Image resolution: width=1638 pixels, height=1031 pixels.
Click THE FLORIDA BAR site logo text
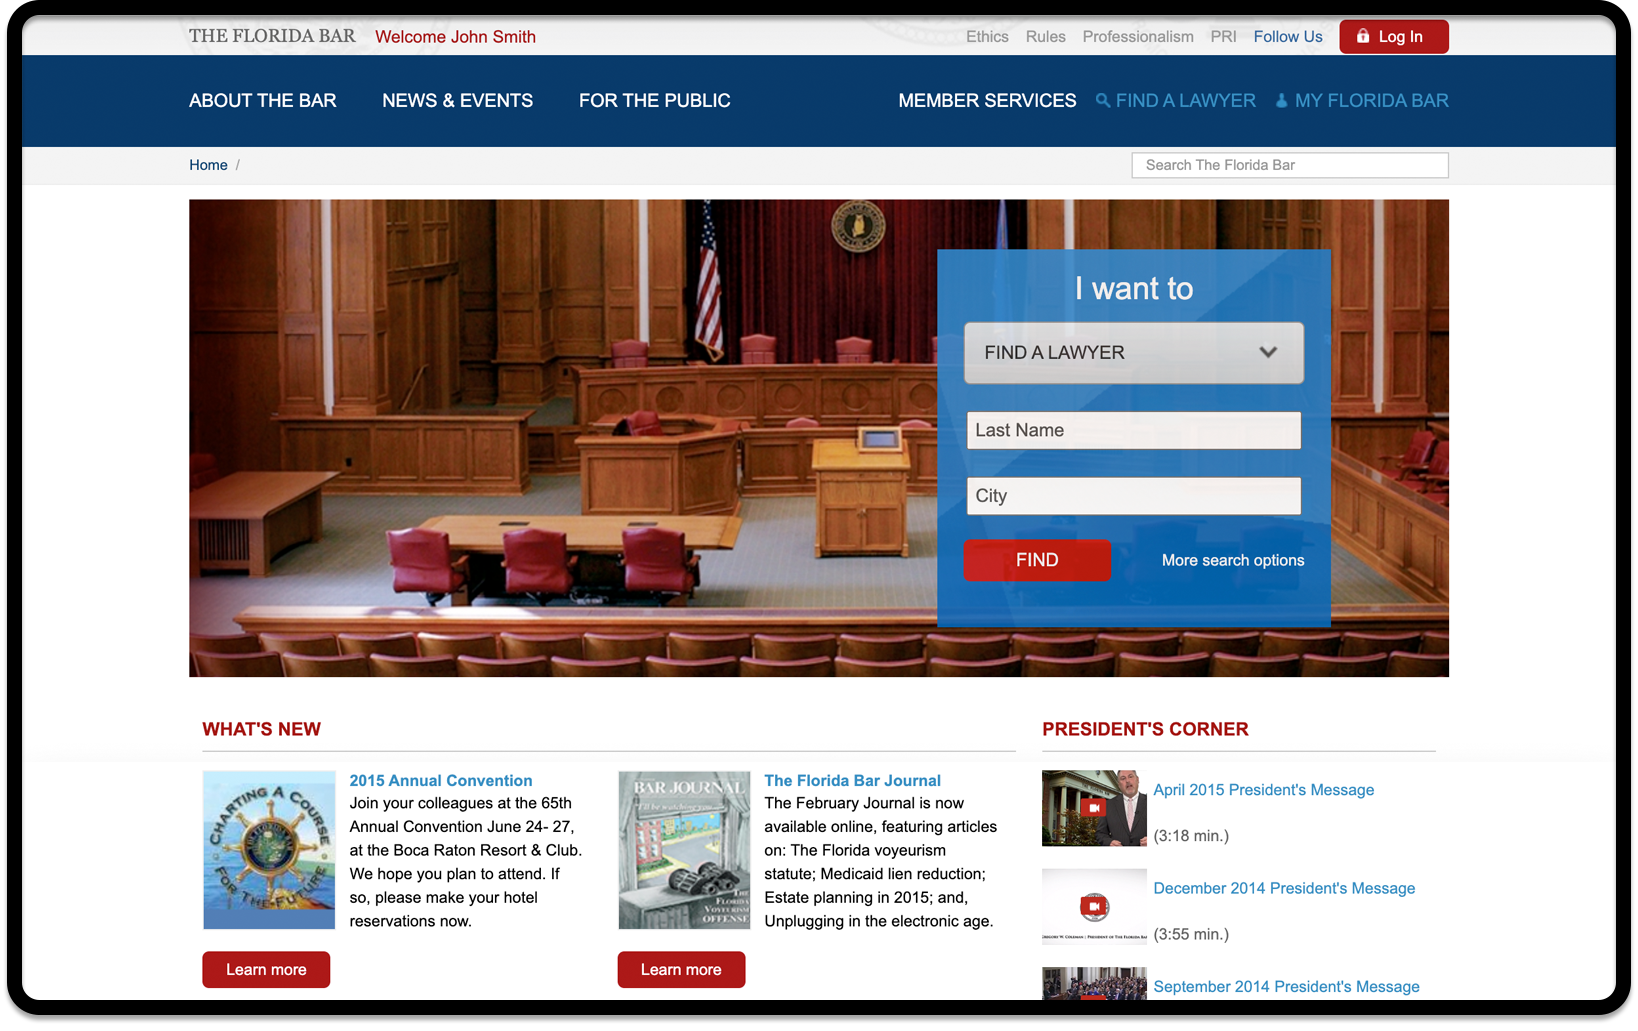pyautogui.click(x=272, y=36)
